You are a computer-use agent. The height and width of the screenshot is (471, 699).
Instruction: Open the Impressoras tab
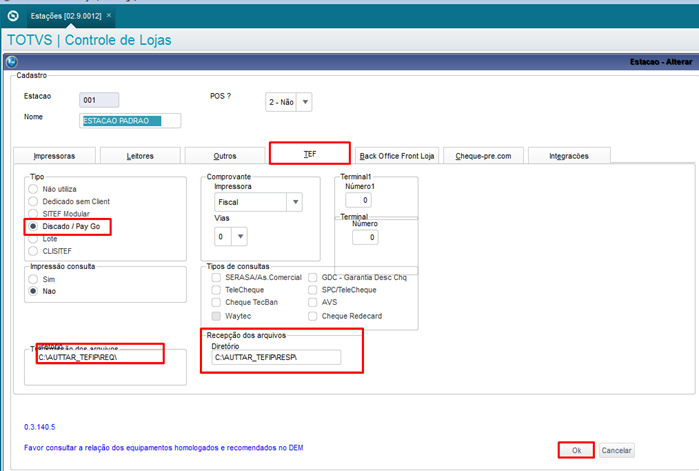pyautogui.click(x=54, y=156)
